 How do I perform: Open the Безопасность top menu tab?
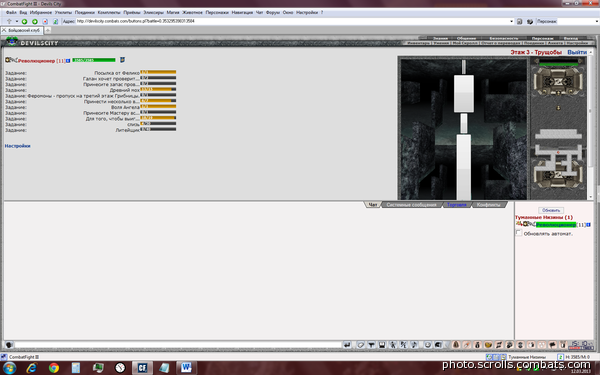(504, 38)
